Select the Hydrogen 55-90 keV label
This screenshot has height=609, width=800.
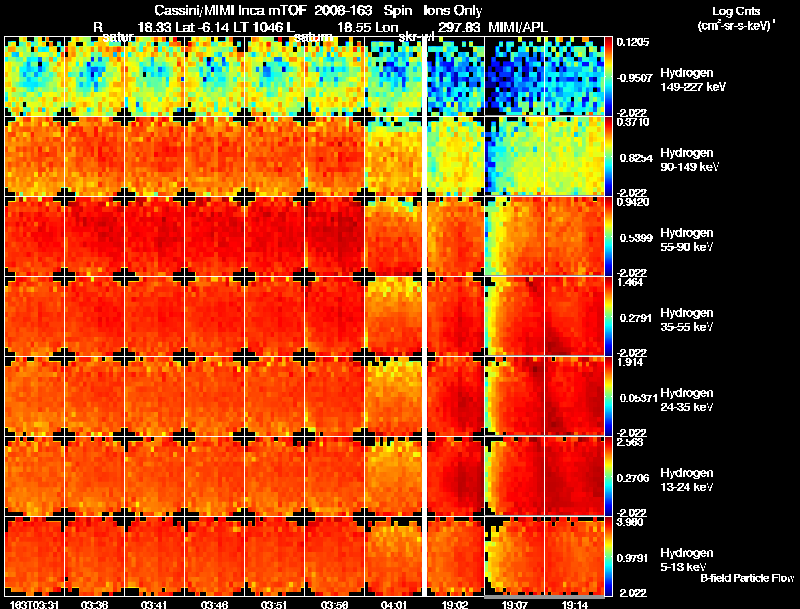[687, 239]
